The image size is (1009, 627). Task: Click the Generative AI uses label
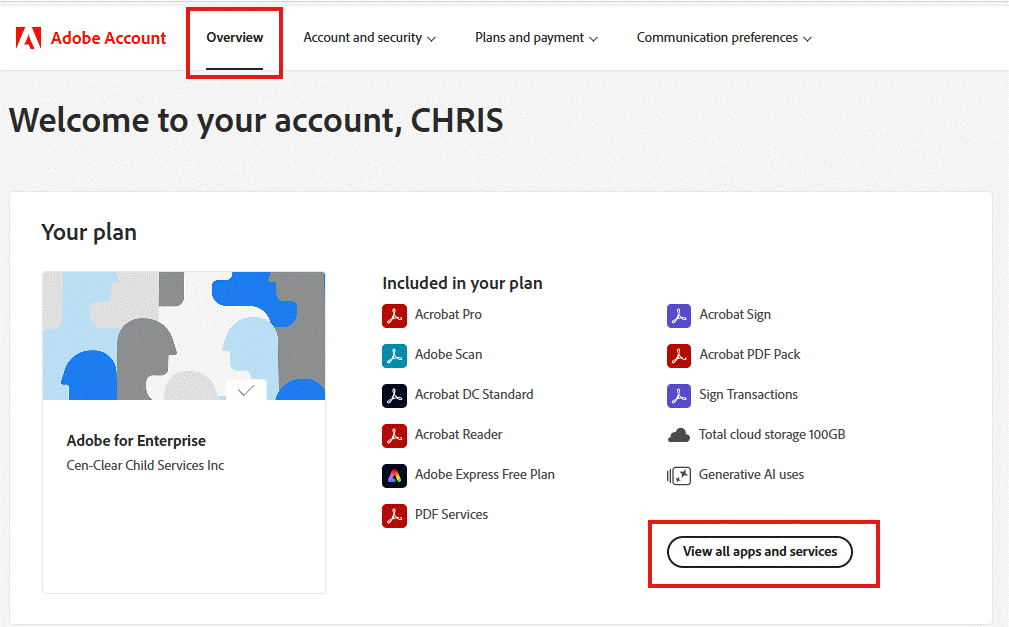[x=752, y=474]
